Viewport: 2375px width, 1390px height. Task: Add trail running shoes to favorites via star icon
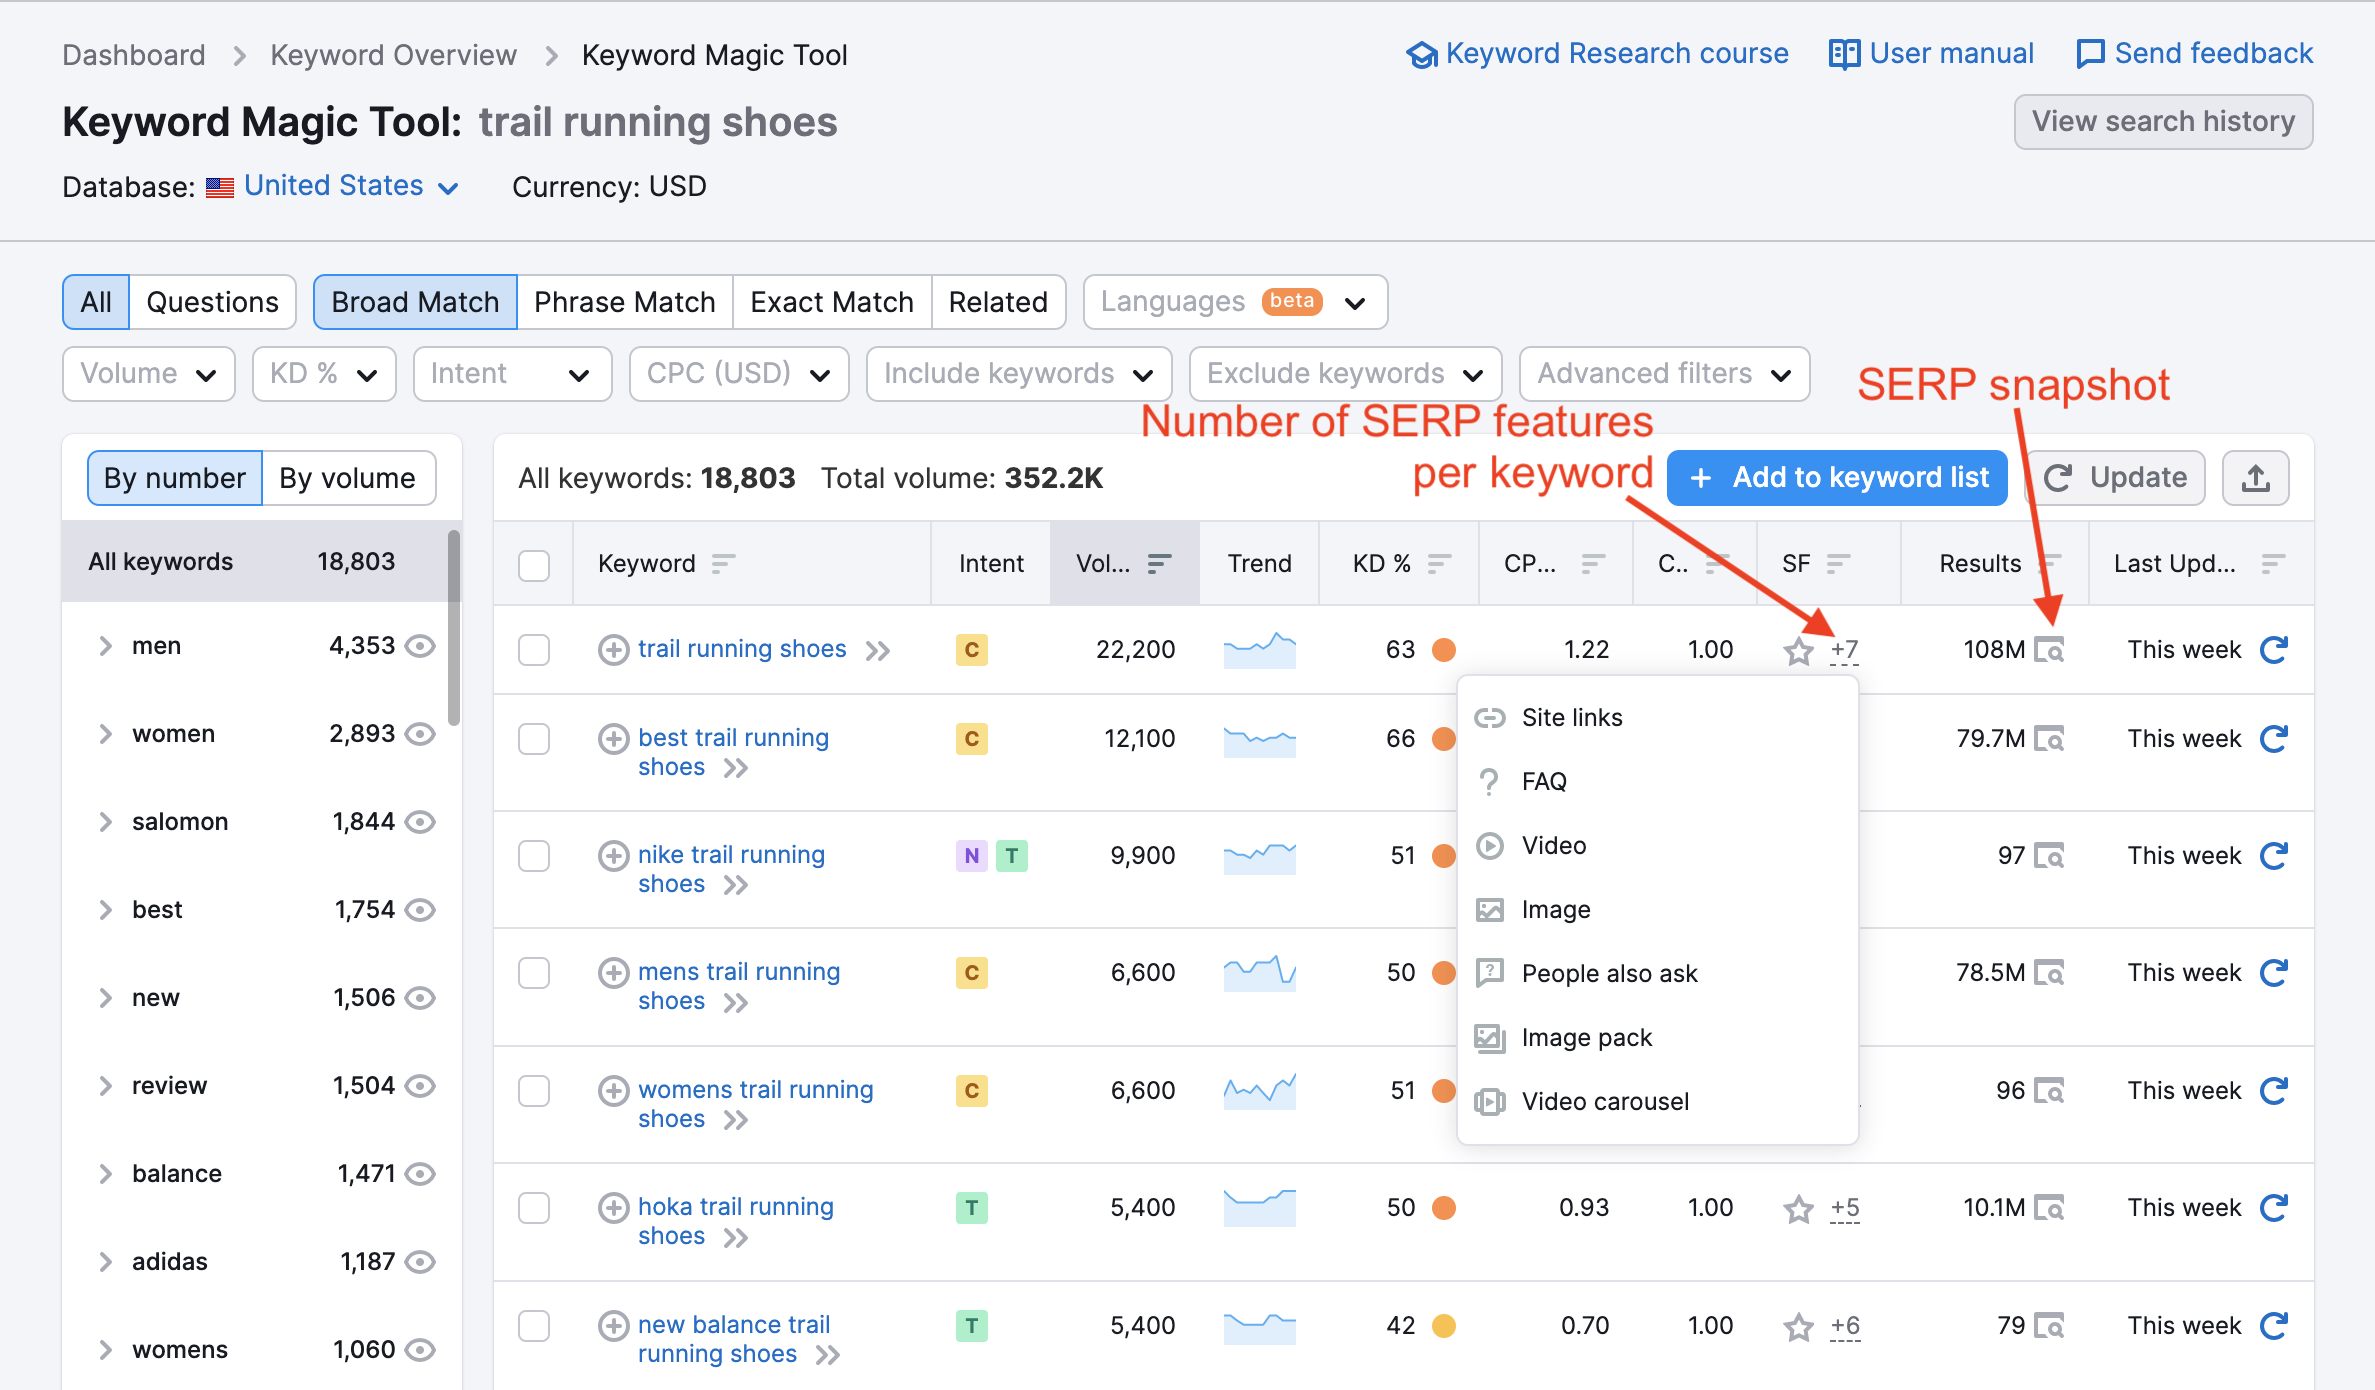coord(1797,650)
